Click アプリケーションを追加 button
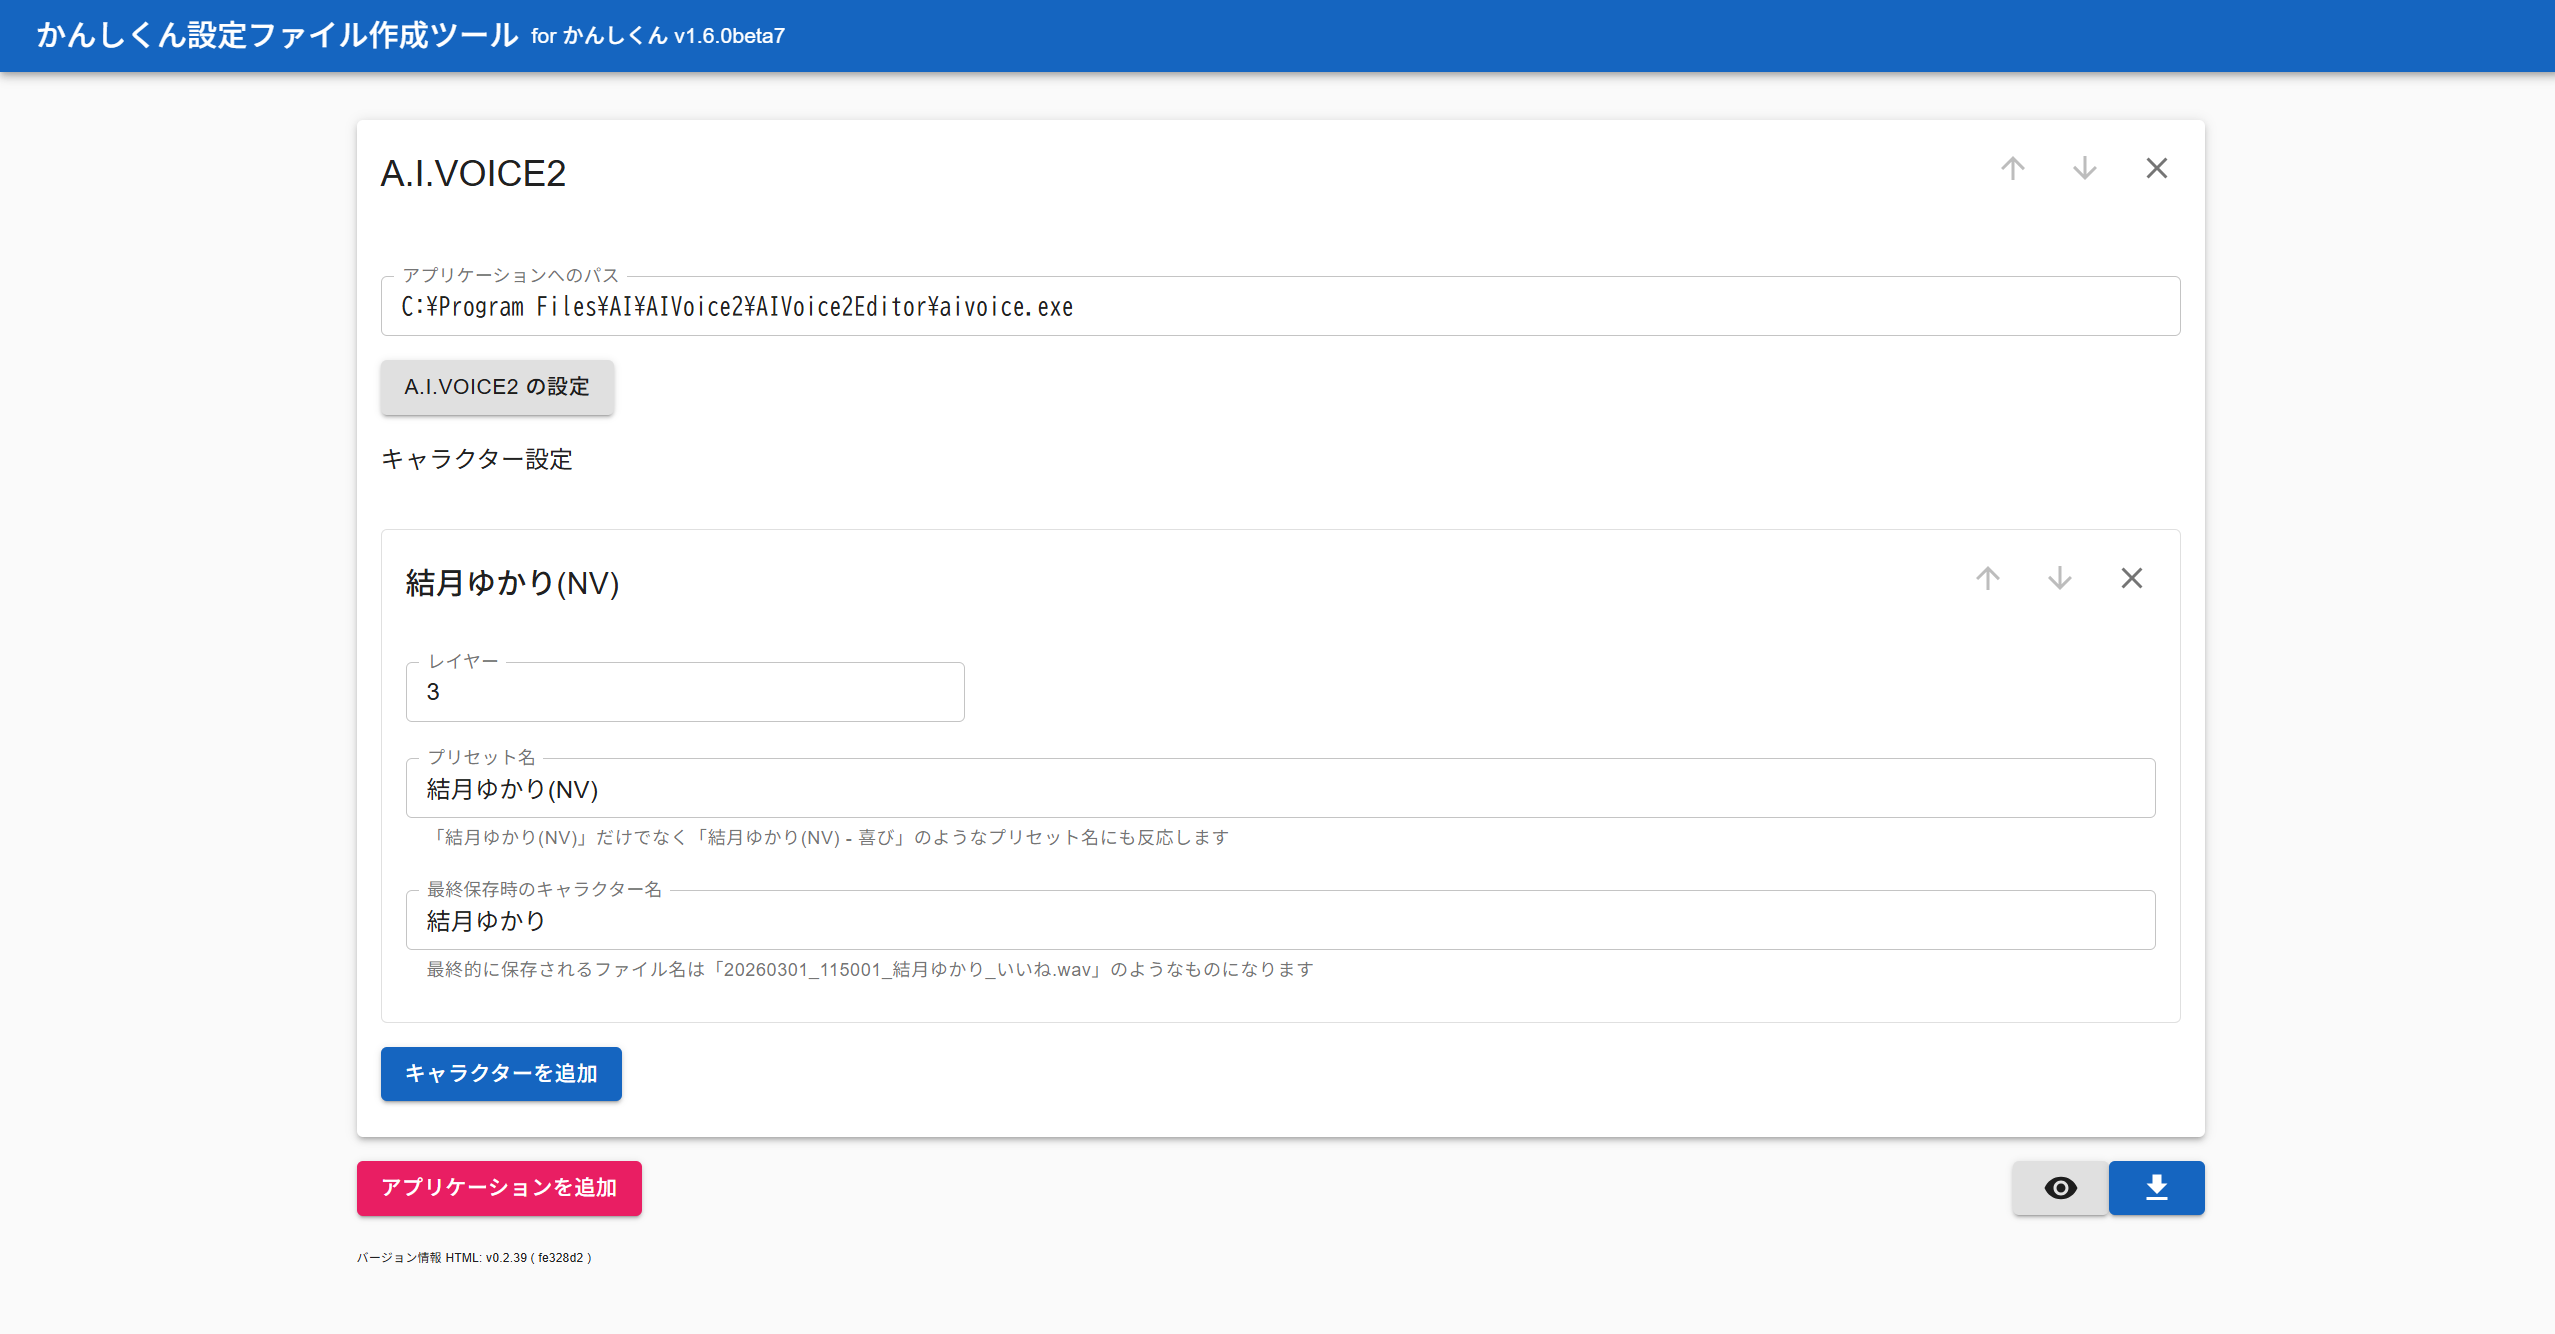The height and width of the screenshot is (1334, 2555). [499, 1188]
